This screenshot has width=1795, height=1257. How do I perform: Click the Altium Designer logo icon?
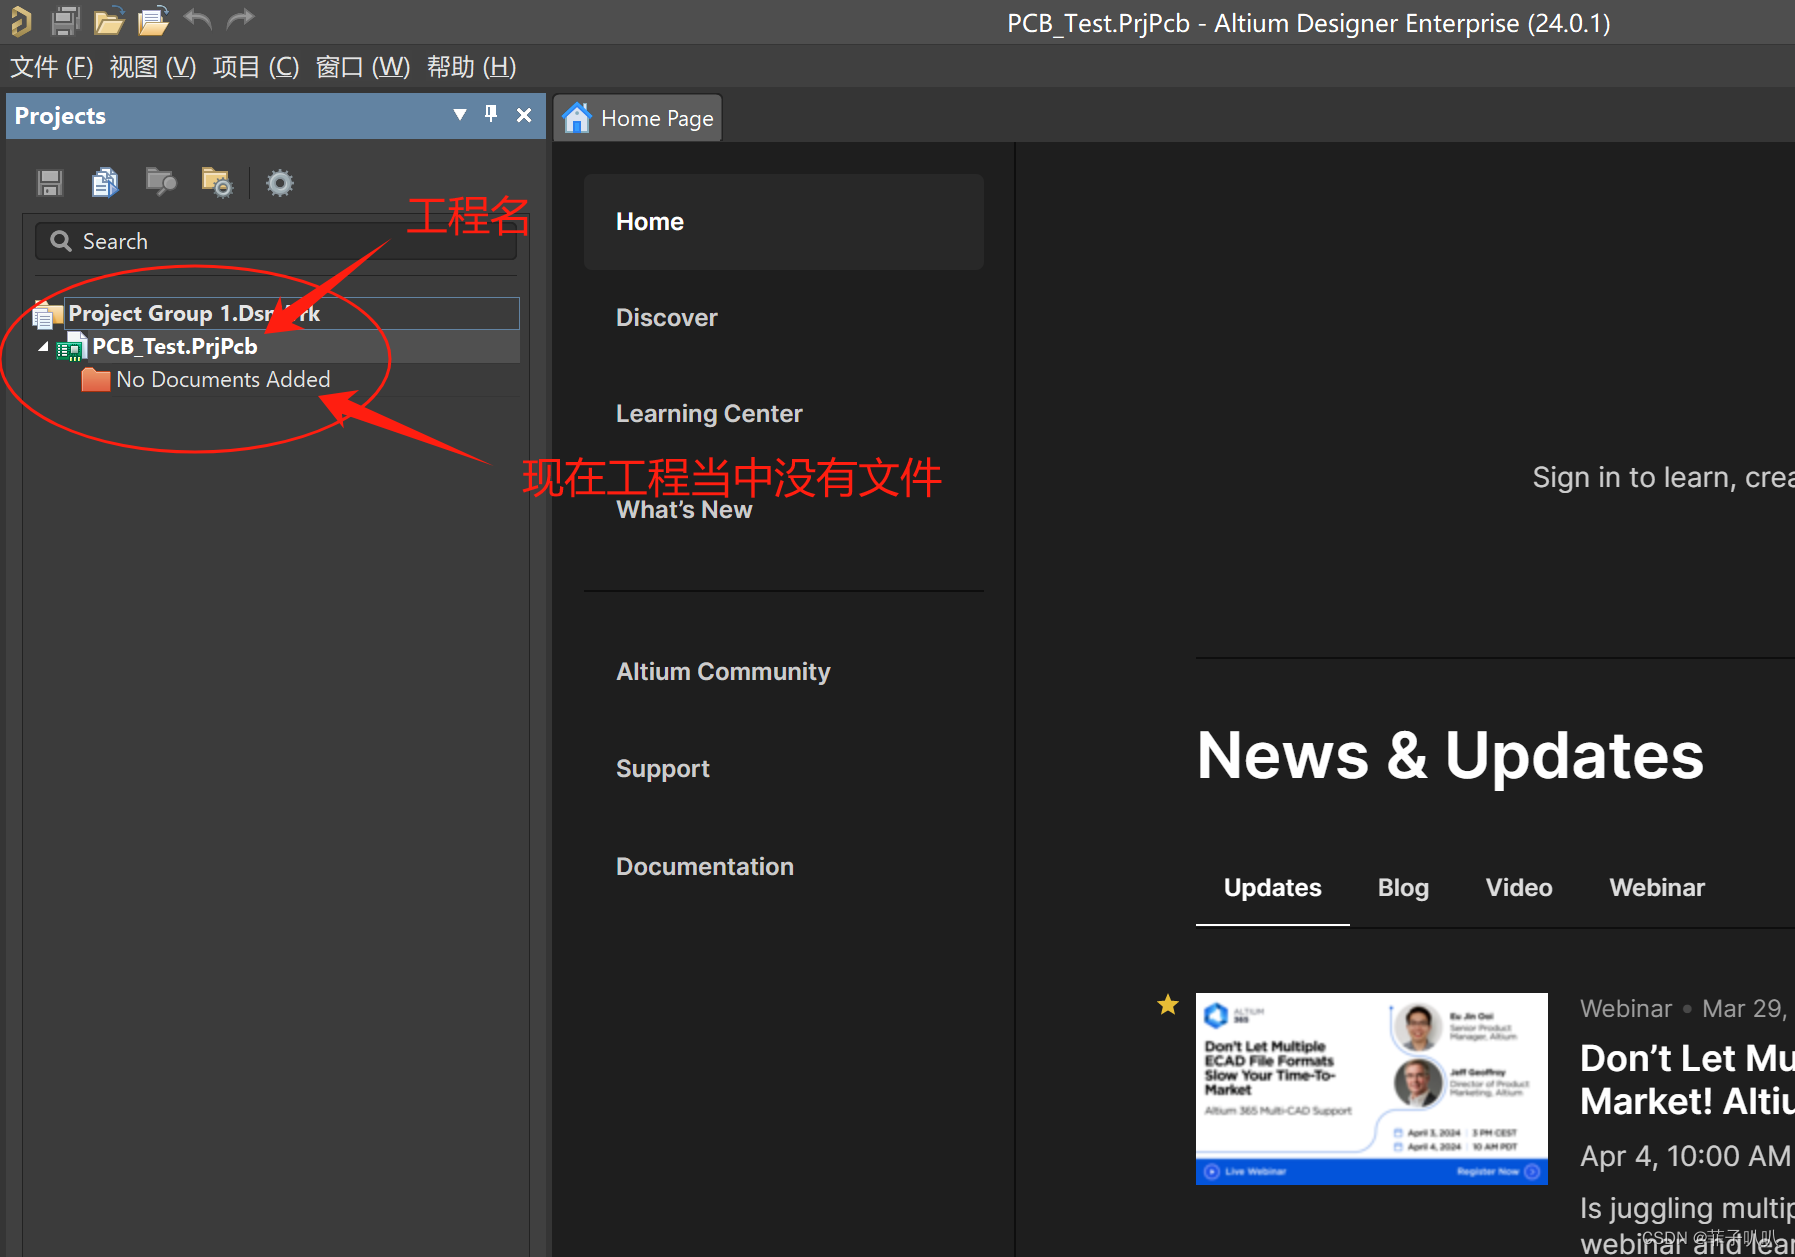(x=20, y=21)
